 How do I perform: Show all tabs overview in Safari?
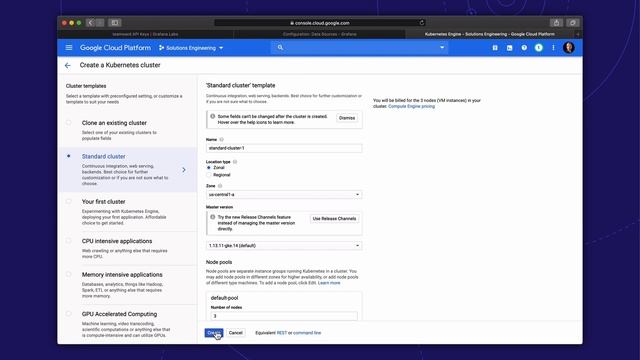573,23
